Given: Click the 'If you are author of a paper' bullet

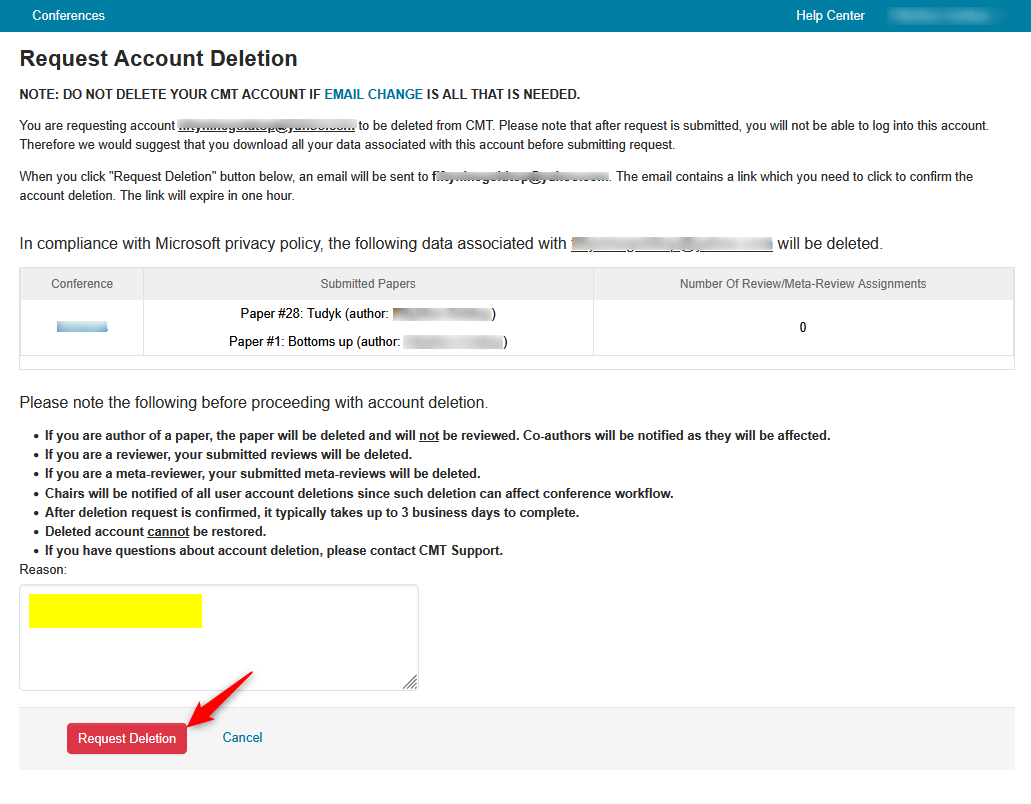Looking at the screenshot, I should (x=437, y=435).
